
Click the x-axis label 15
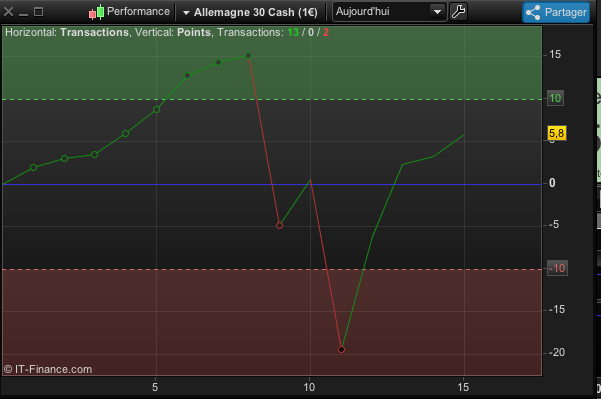click(x=463, y=387)
